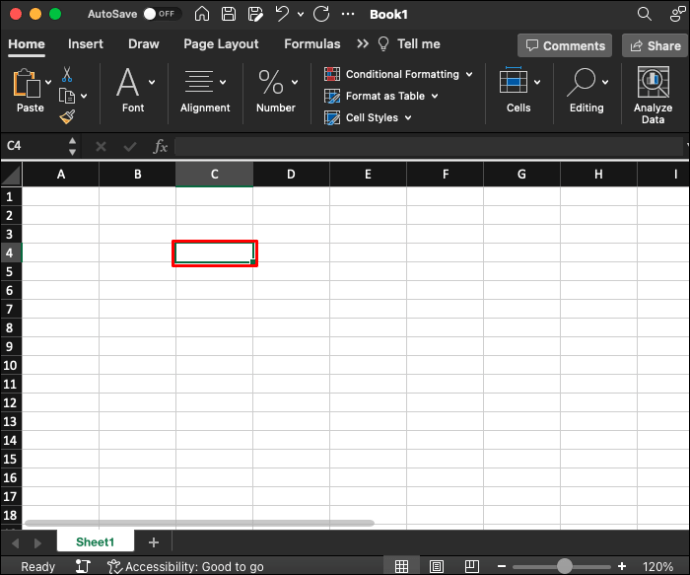
Task: Activate the Format Painter brush
Action: (x=67, y=117)
